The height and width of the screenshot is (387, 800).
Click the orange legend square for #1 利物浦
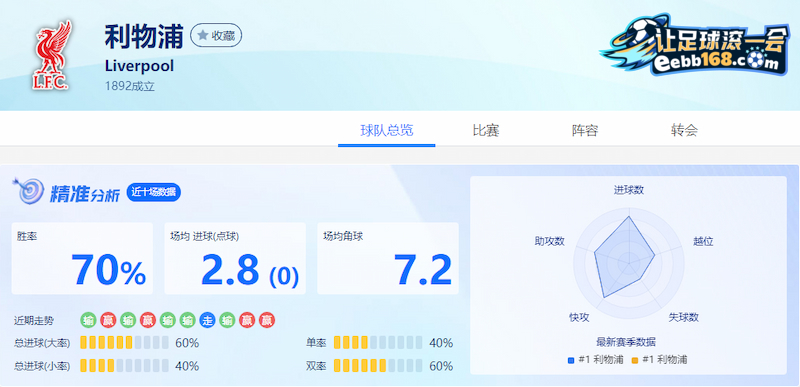click(x=635, y=360)
